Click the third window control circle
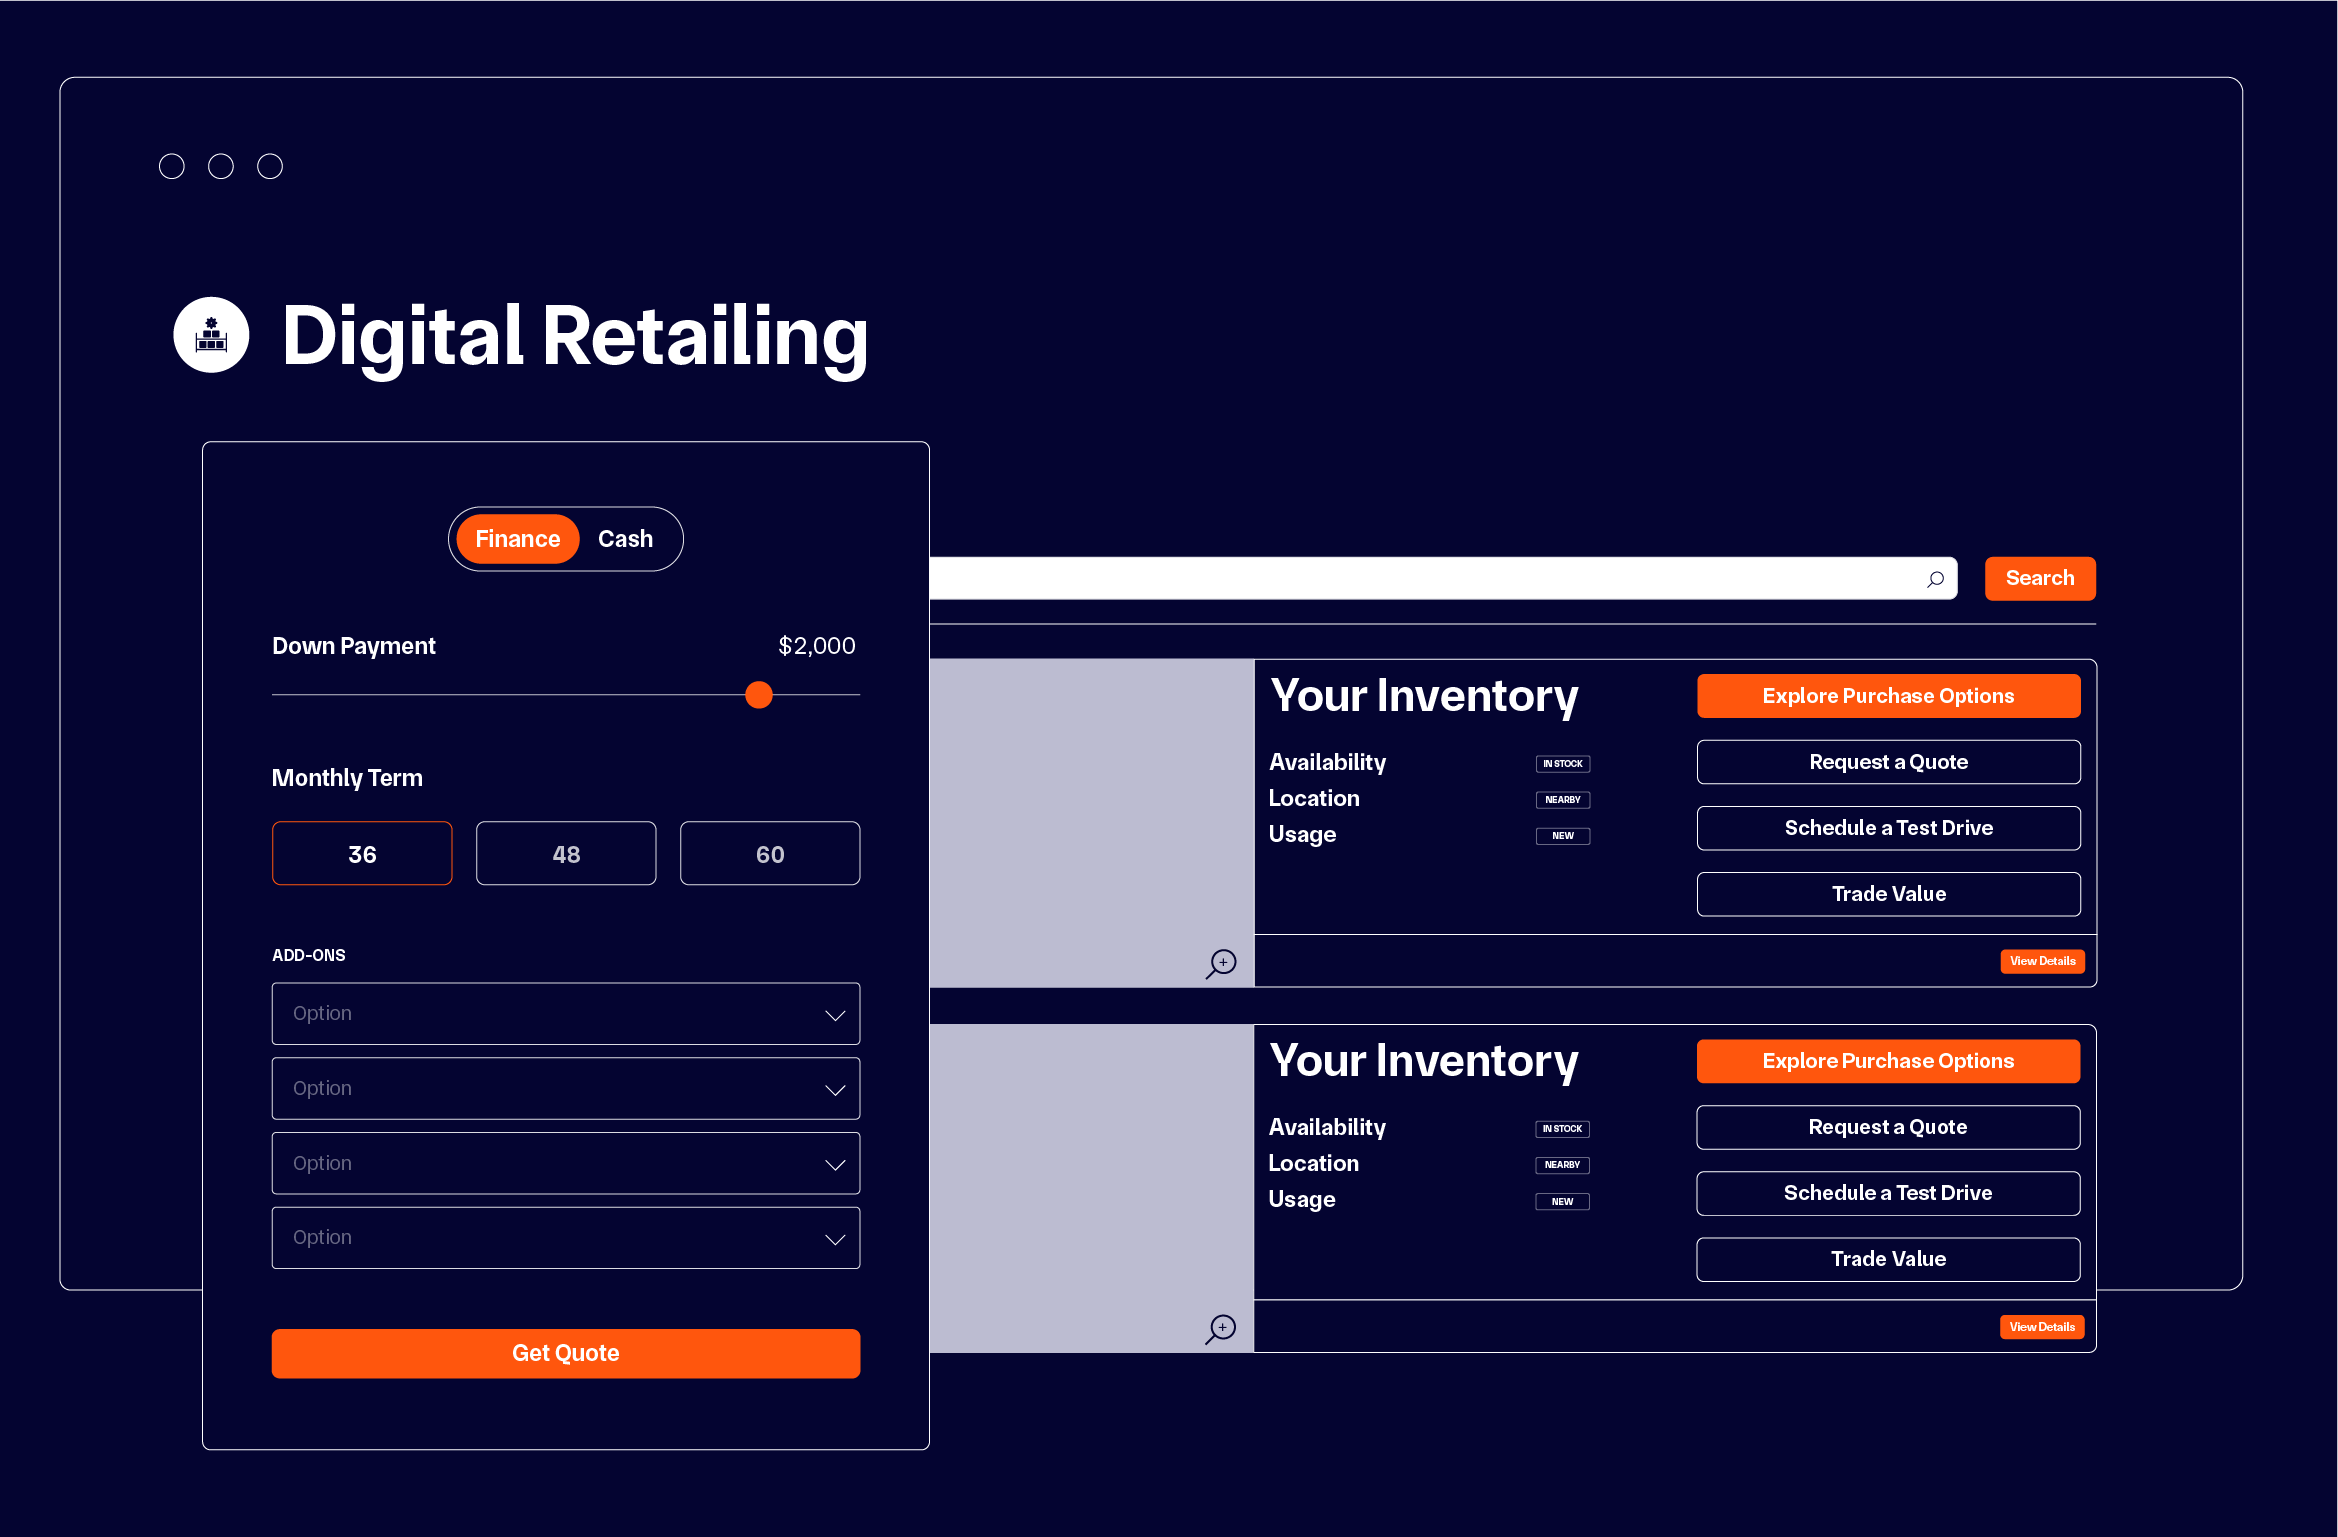The image size is (2338, 1537). [x=269, y=166]
